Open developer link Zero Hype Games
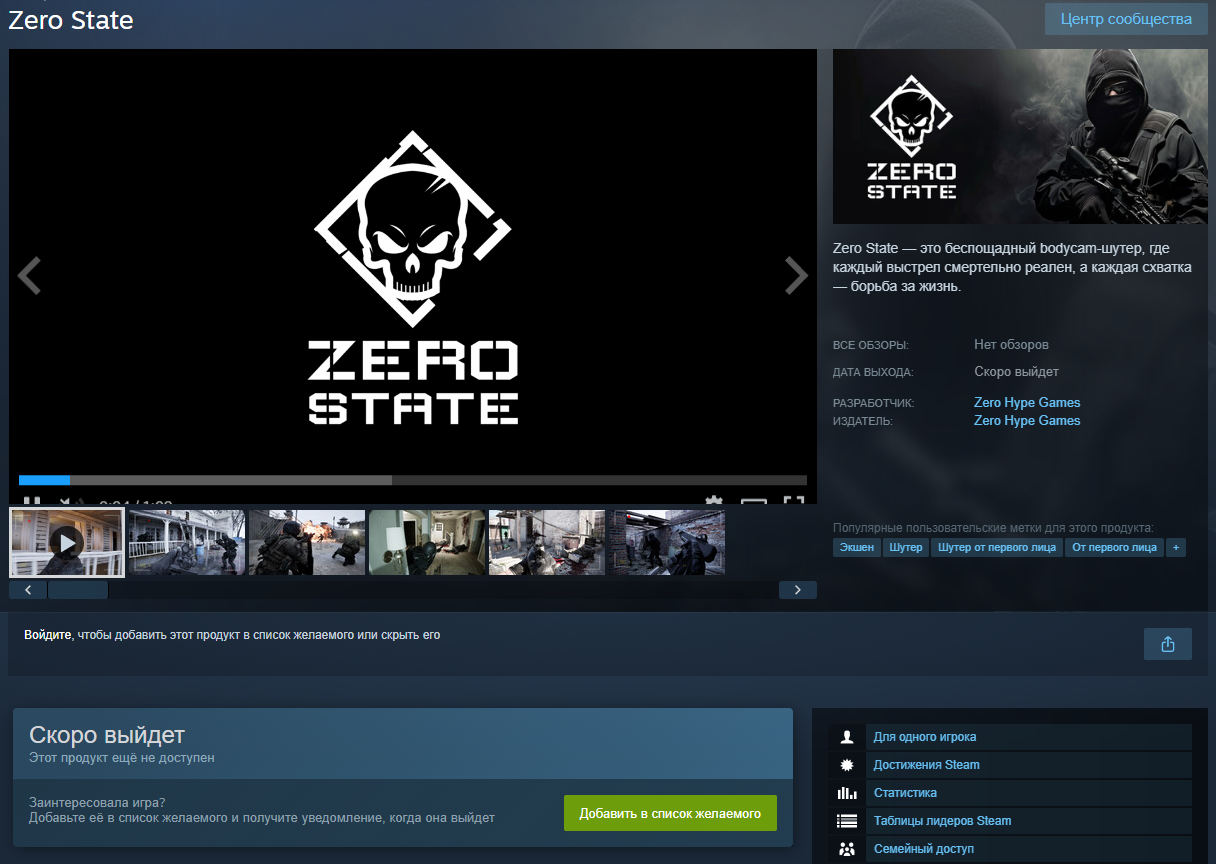 point(1027,403)
